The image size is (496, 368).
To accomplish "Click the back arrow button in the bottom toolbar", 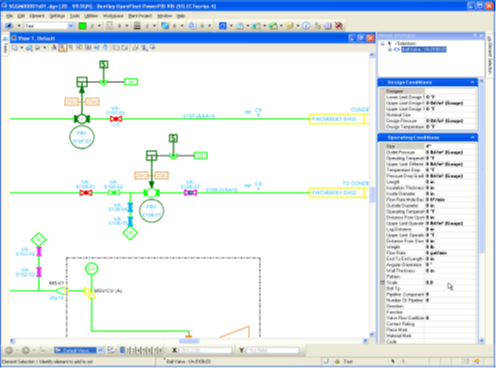I will click(9, 350).
